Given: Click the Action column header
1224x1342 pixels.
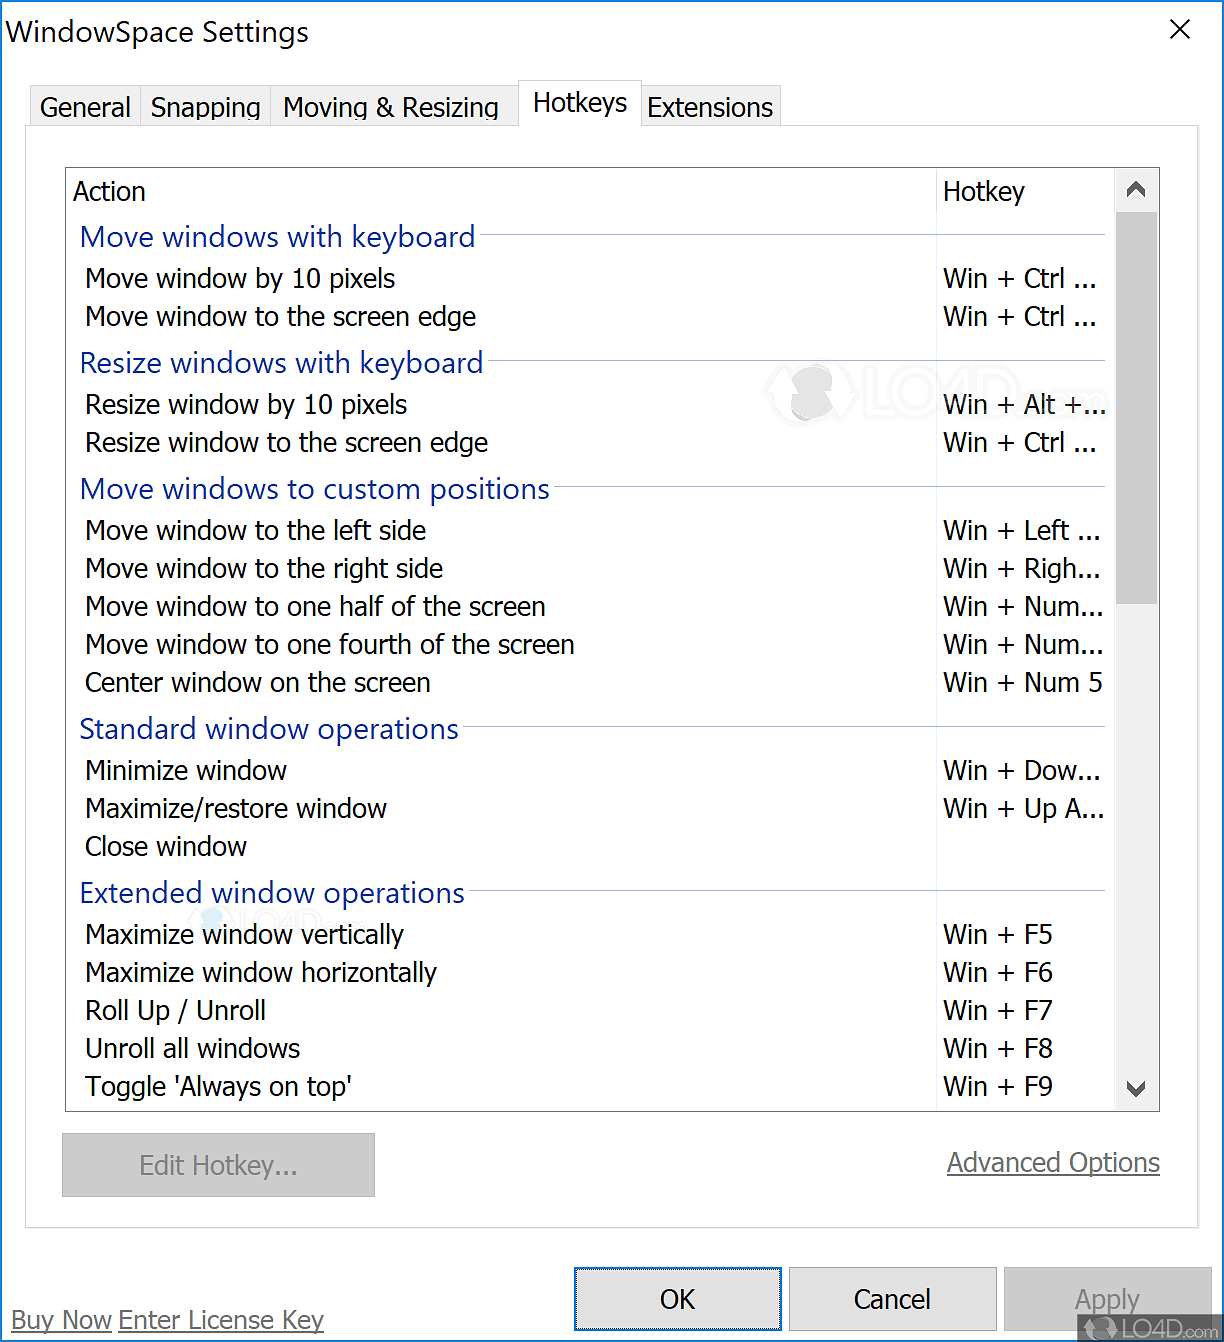Looking at the screenshot, I should pos(500,191).
